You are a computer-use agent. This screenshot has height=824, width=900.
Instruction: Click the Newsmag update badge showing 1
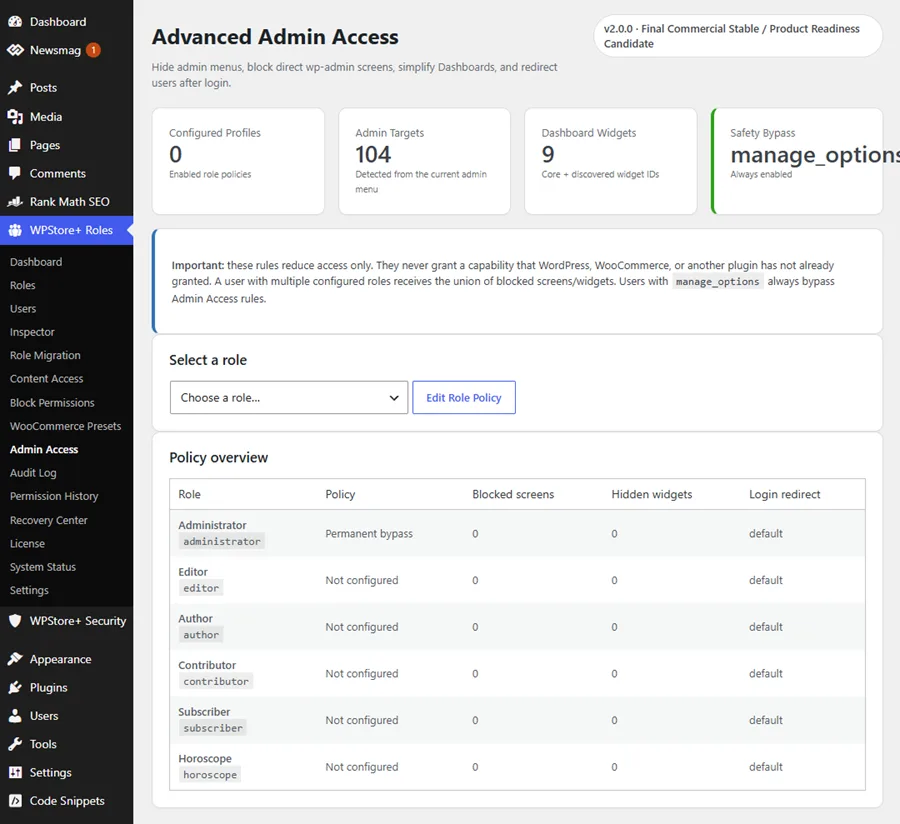[94, 50]
